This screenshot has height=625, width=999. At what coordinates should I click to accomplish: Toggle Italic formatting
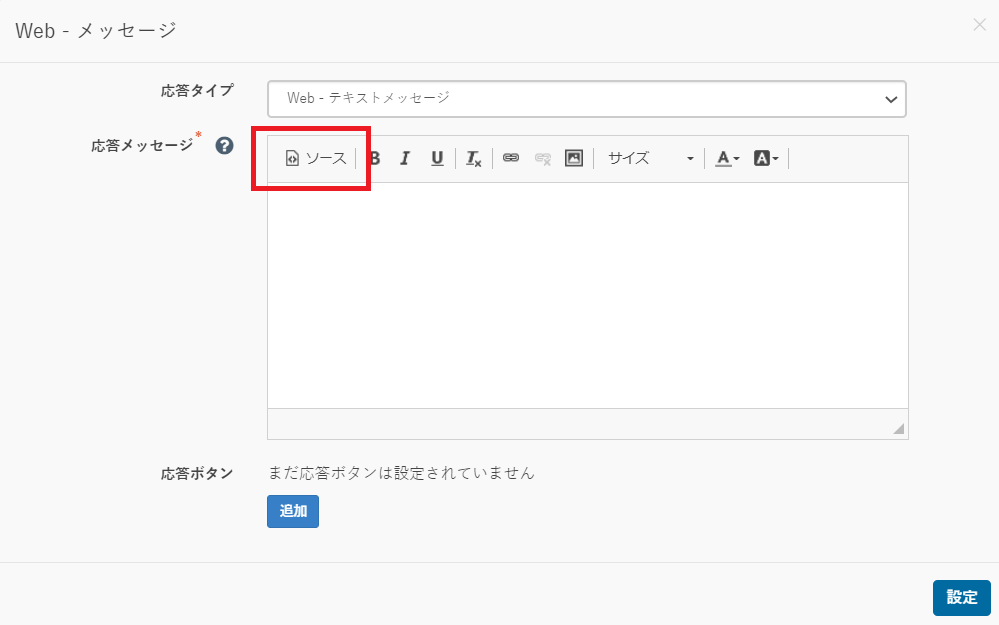405,158
